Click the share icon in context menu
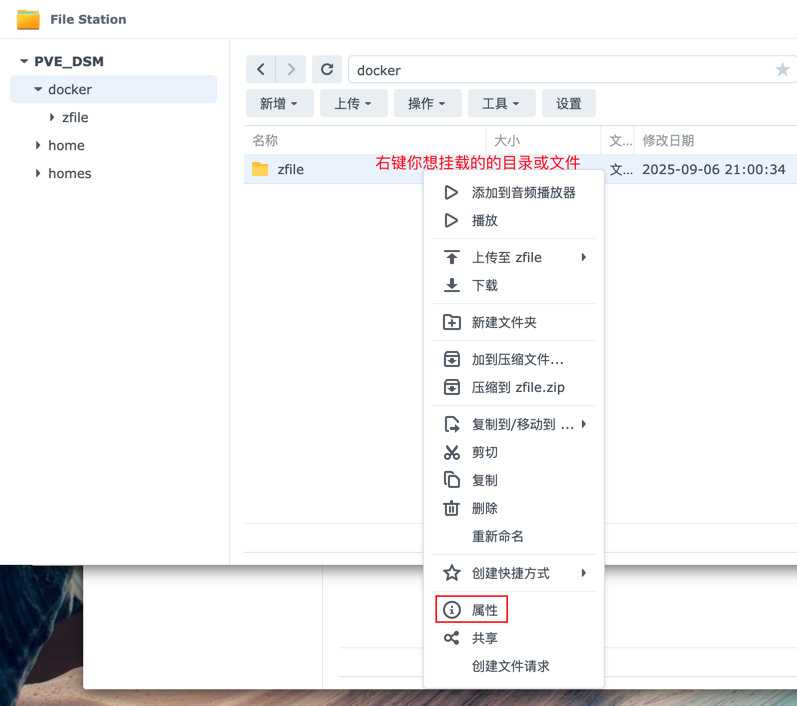This screenshot has height=706, width=797. 452,638
